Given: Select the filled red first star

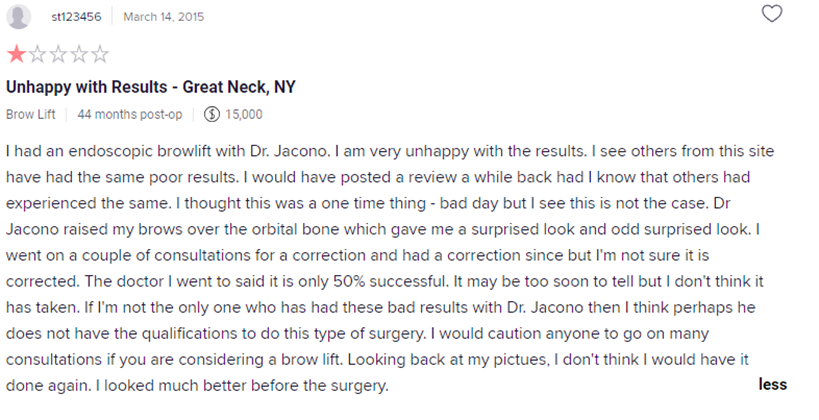Looking at the screenshot, I should point(16,54).
